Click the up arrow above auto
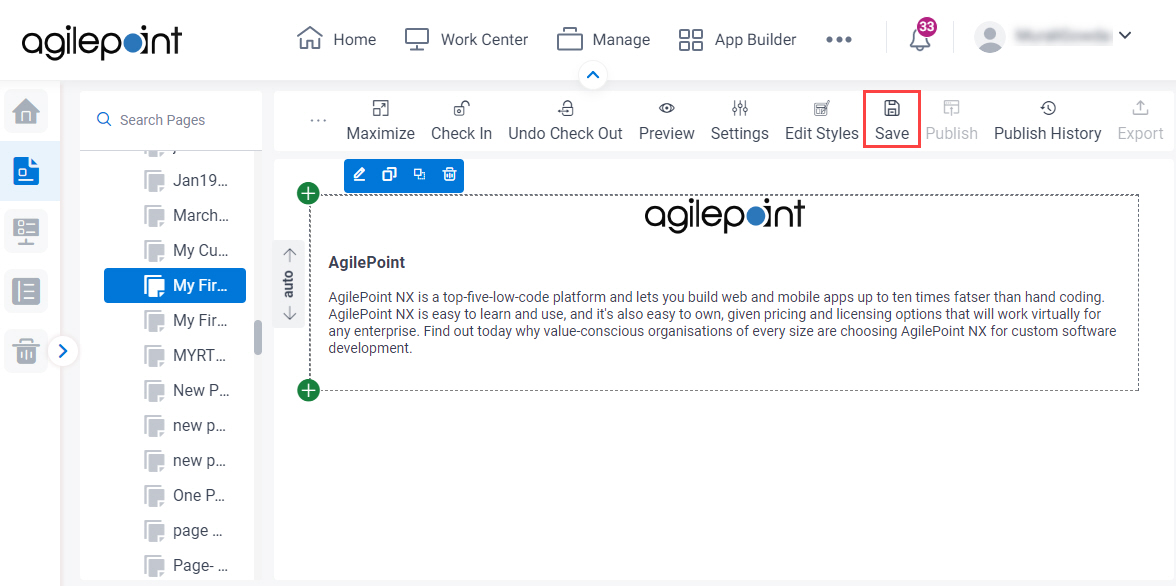The width and height of the screenshot is (1176, 586). [x=290, y=254]
